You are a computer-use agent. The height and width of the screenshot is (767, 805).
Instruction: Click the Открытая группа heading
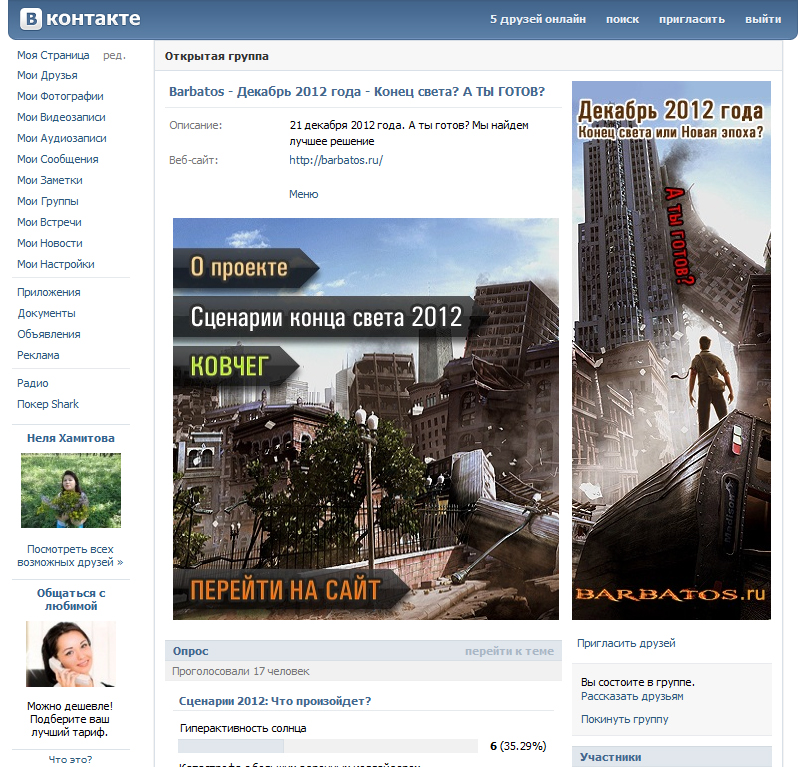(x=217, y=56)
